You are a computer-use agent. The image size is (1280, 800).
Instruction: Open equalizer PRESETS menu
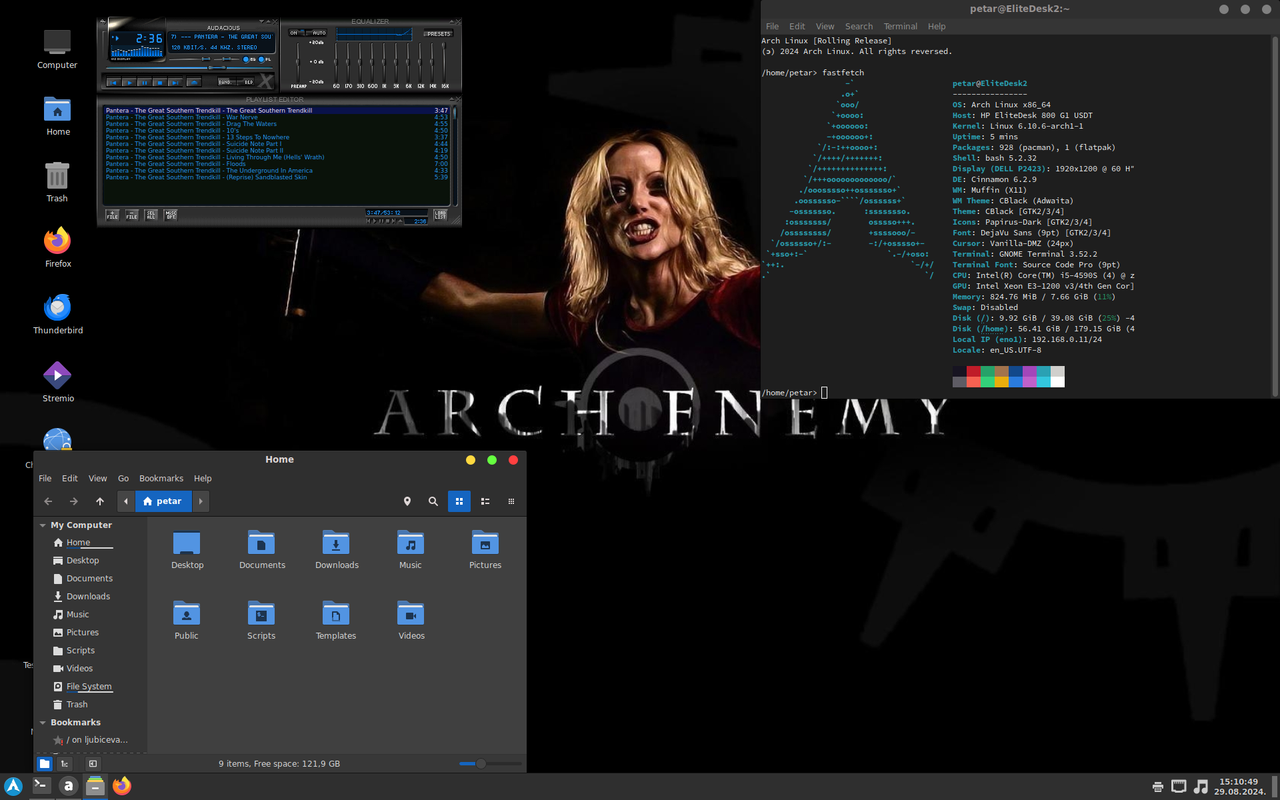(438, 34)
